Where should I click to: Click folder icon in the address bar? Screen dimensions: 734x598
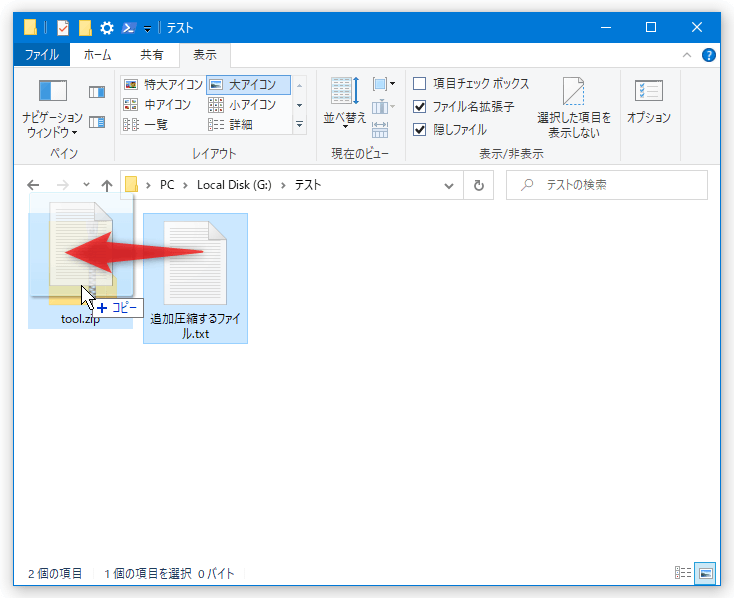[x=132, y=185]
